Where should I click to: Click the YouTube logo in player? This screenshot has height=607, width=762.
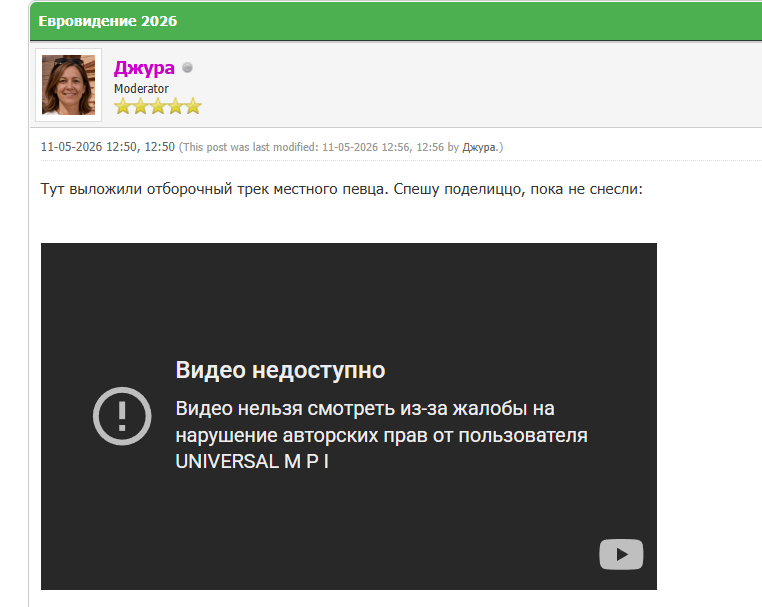[x=621, y=554]
